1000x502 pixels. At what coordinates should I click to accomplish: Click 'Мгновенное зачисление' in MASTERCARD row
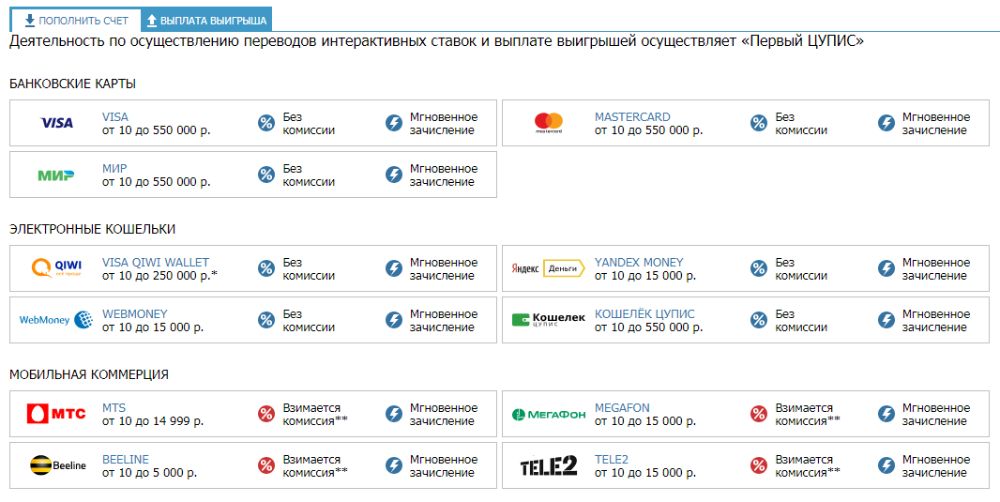936,124
